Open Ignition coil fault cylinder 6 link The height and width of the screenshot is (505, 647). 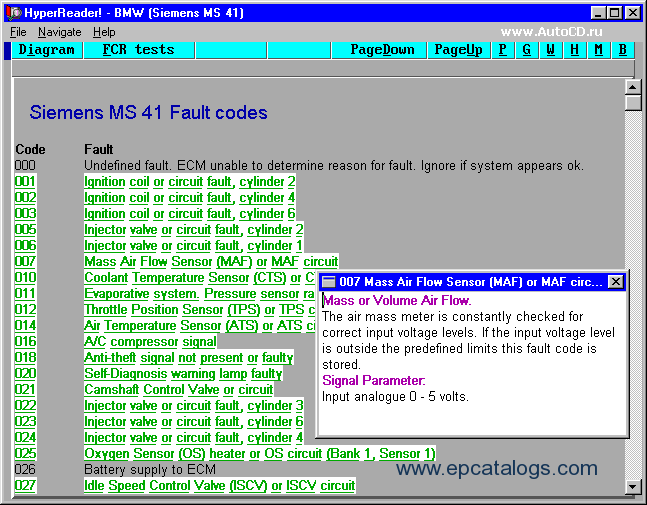[190, 214]
